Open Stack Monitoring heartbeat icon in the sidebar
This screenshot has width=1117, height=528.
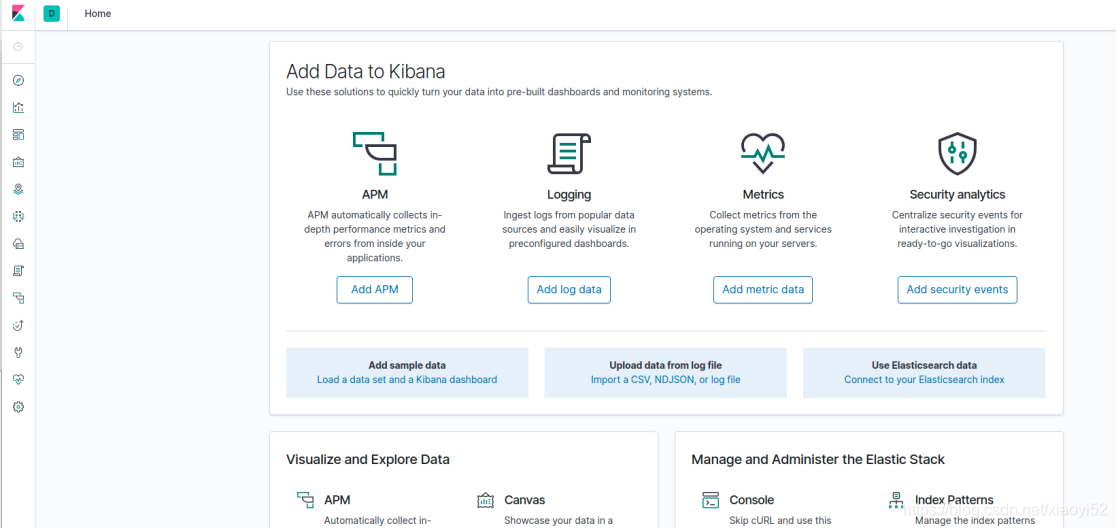pyautogui.click(x=19, y=380)
